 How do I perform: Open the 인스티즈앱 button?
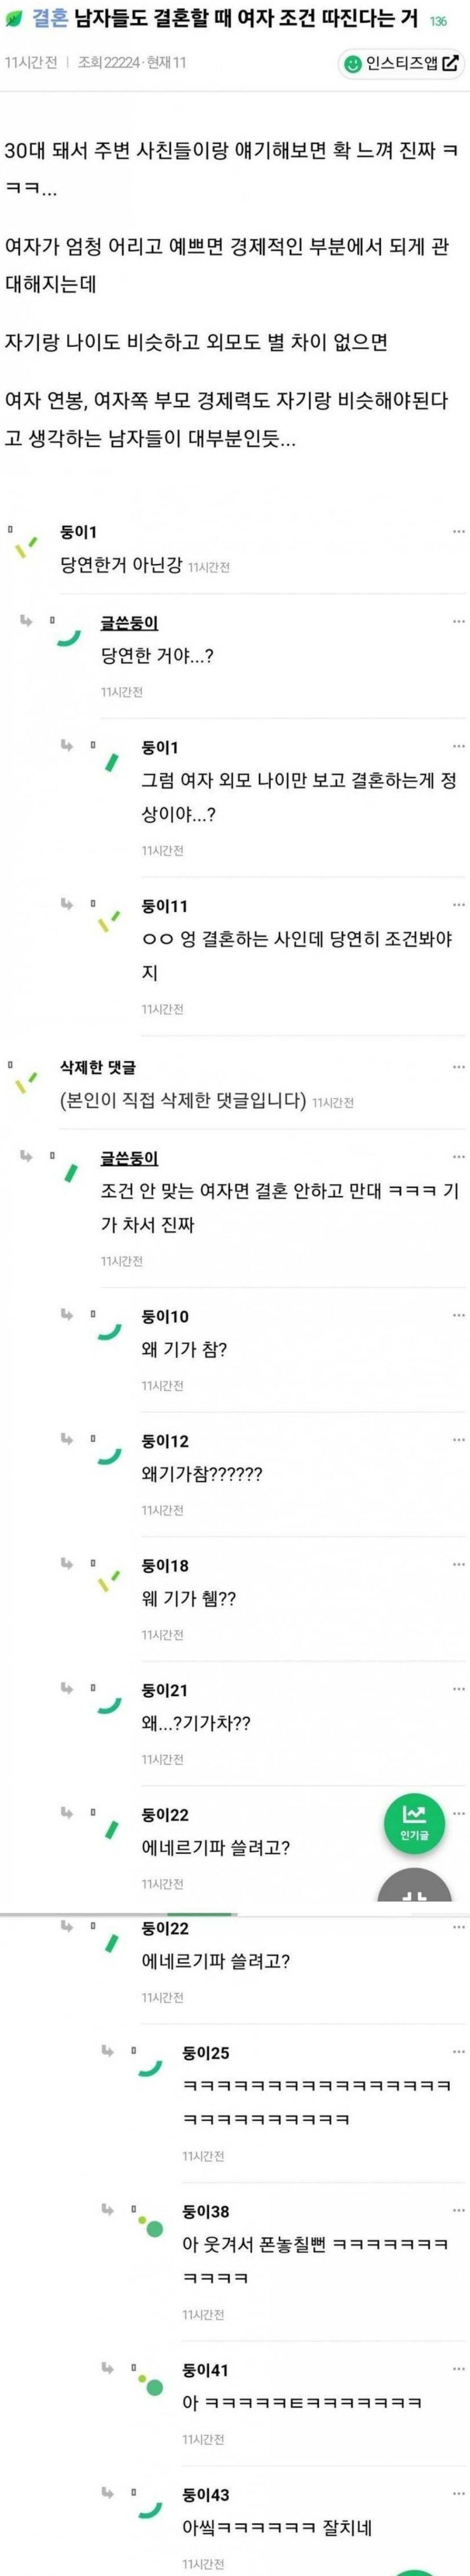(402, 63)
